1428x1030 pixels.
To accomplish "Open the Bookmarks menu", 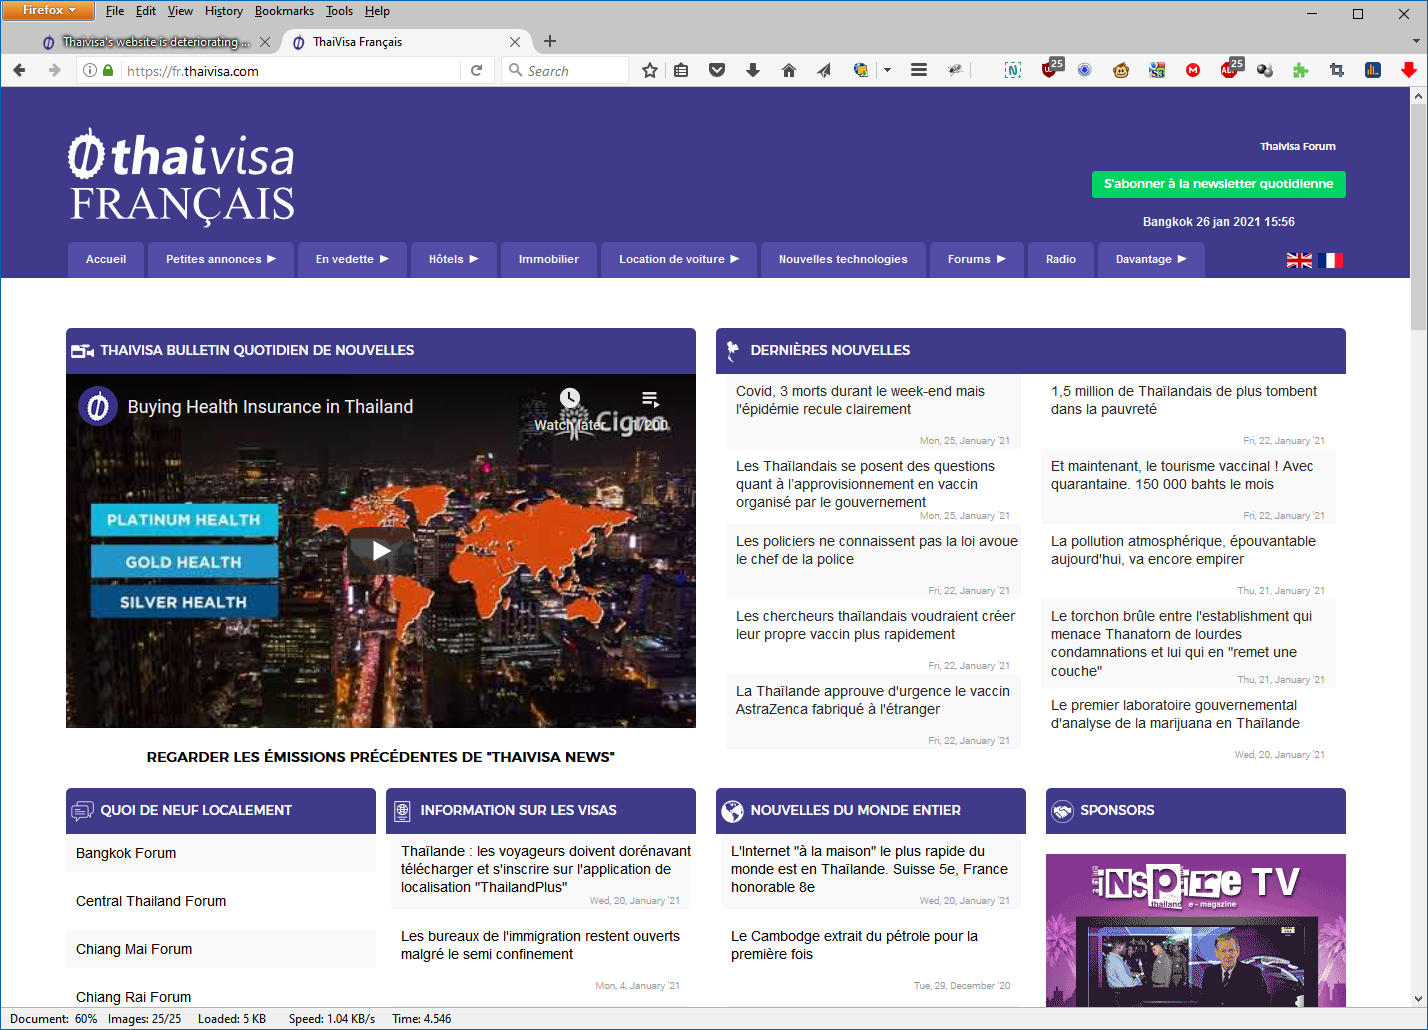I will (284, 11).
